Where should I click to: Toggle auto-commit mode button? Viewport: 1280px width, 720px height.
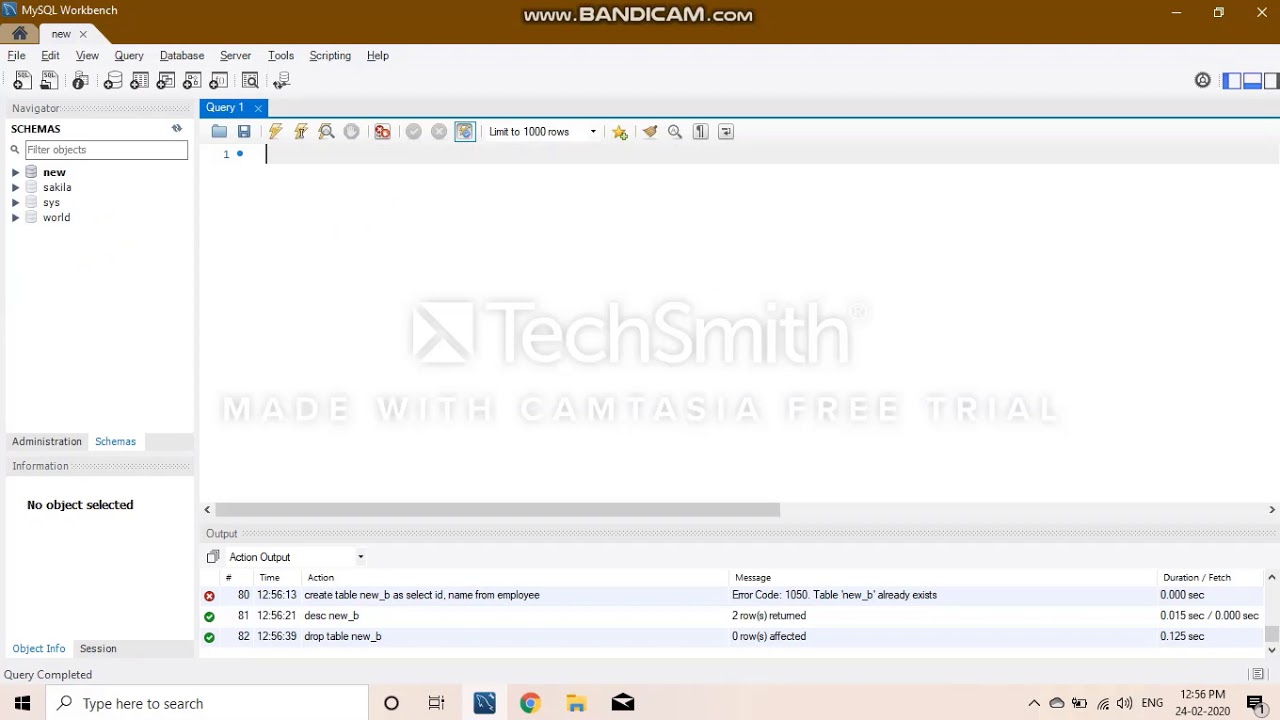pyautogui.click(x=465, y=132)
